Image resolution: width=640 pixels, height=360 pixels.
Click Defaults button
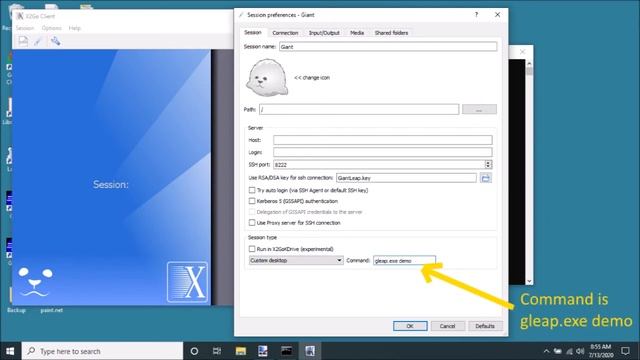(x=484, y=326)
